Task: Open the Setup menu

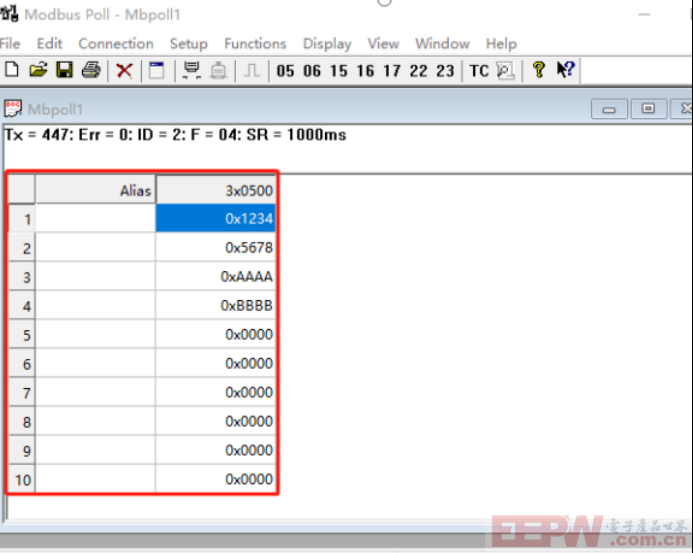Action: tap(189, 44)
